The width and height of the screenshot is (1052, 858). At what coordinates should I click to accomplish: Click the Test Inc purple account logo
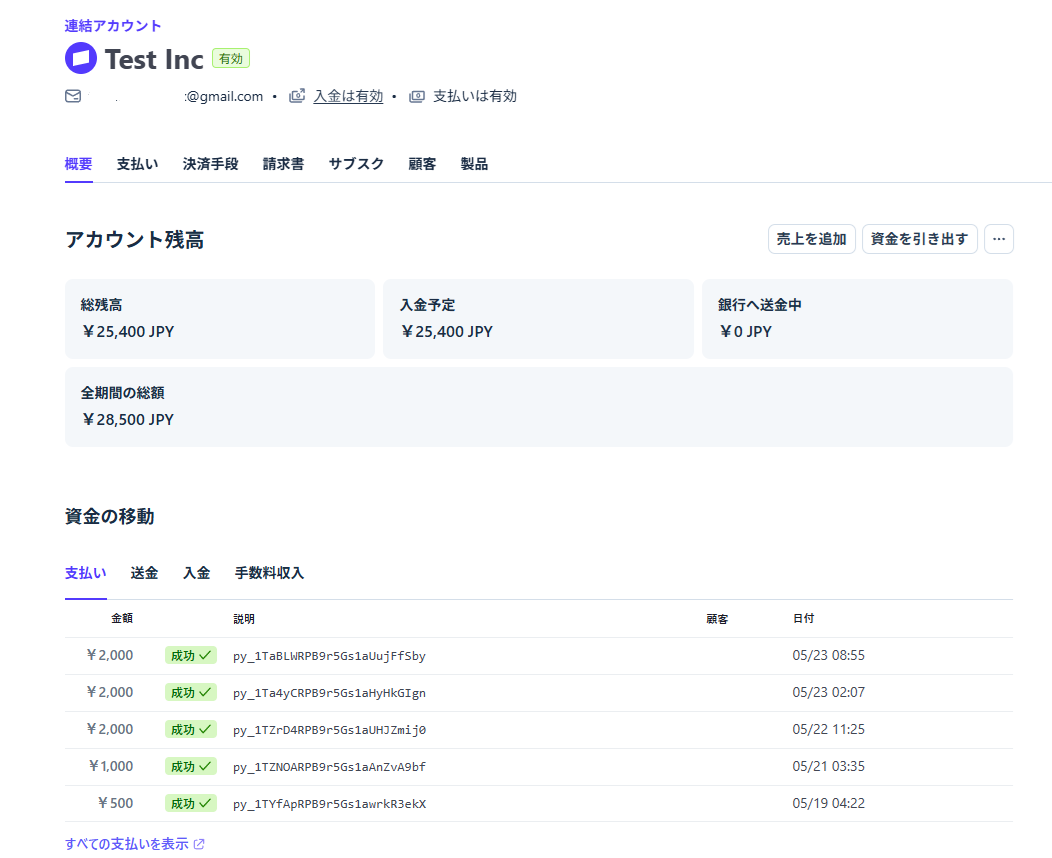pos(81,58)
